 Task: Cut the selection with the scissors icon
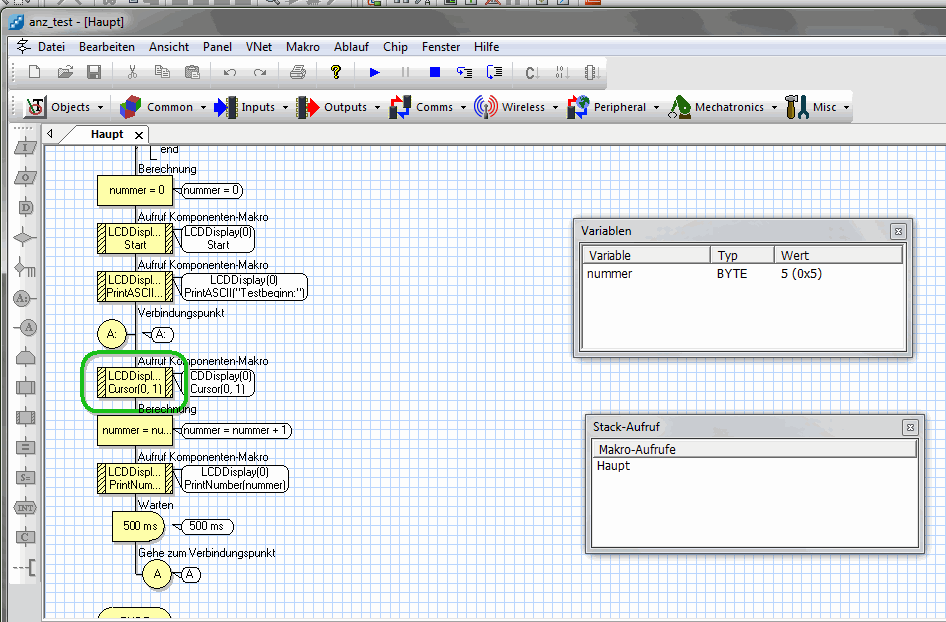click(x=132, y=72)
